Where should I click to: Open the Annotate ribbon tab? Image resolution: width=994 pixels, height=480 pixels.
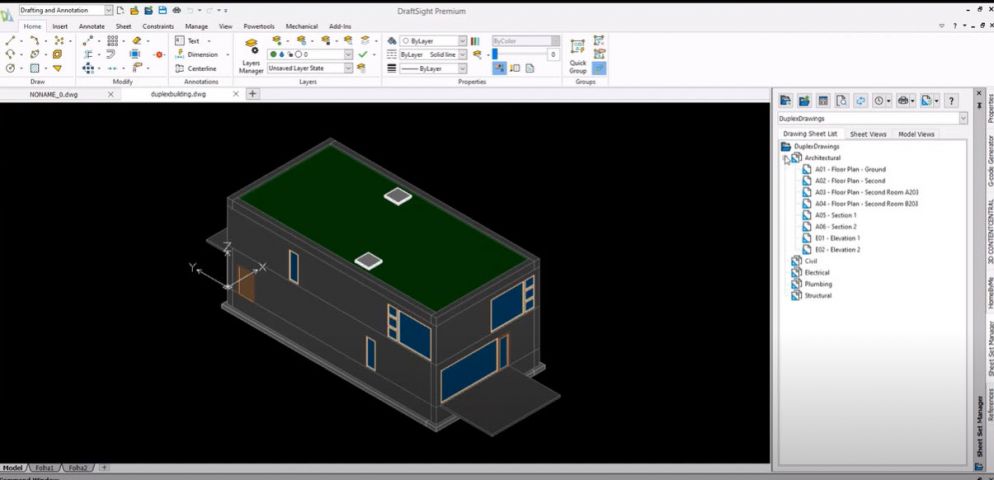(x=91, y=26)
